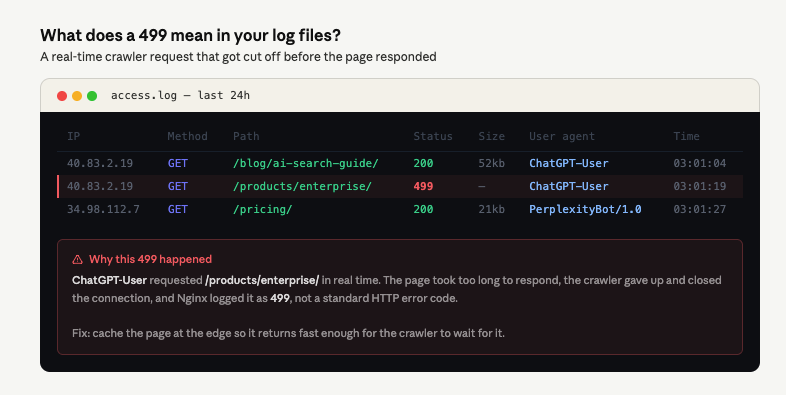This screenshot has height=395, width=786.
Task: Click the red 499 status code in table
Action: coord(423,186)
